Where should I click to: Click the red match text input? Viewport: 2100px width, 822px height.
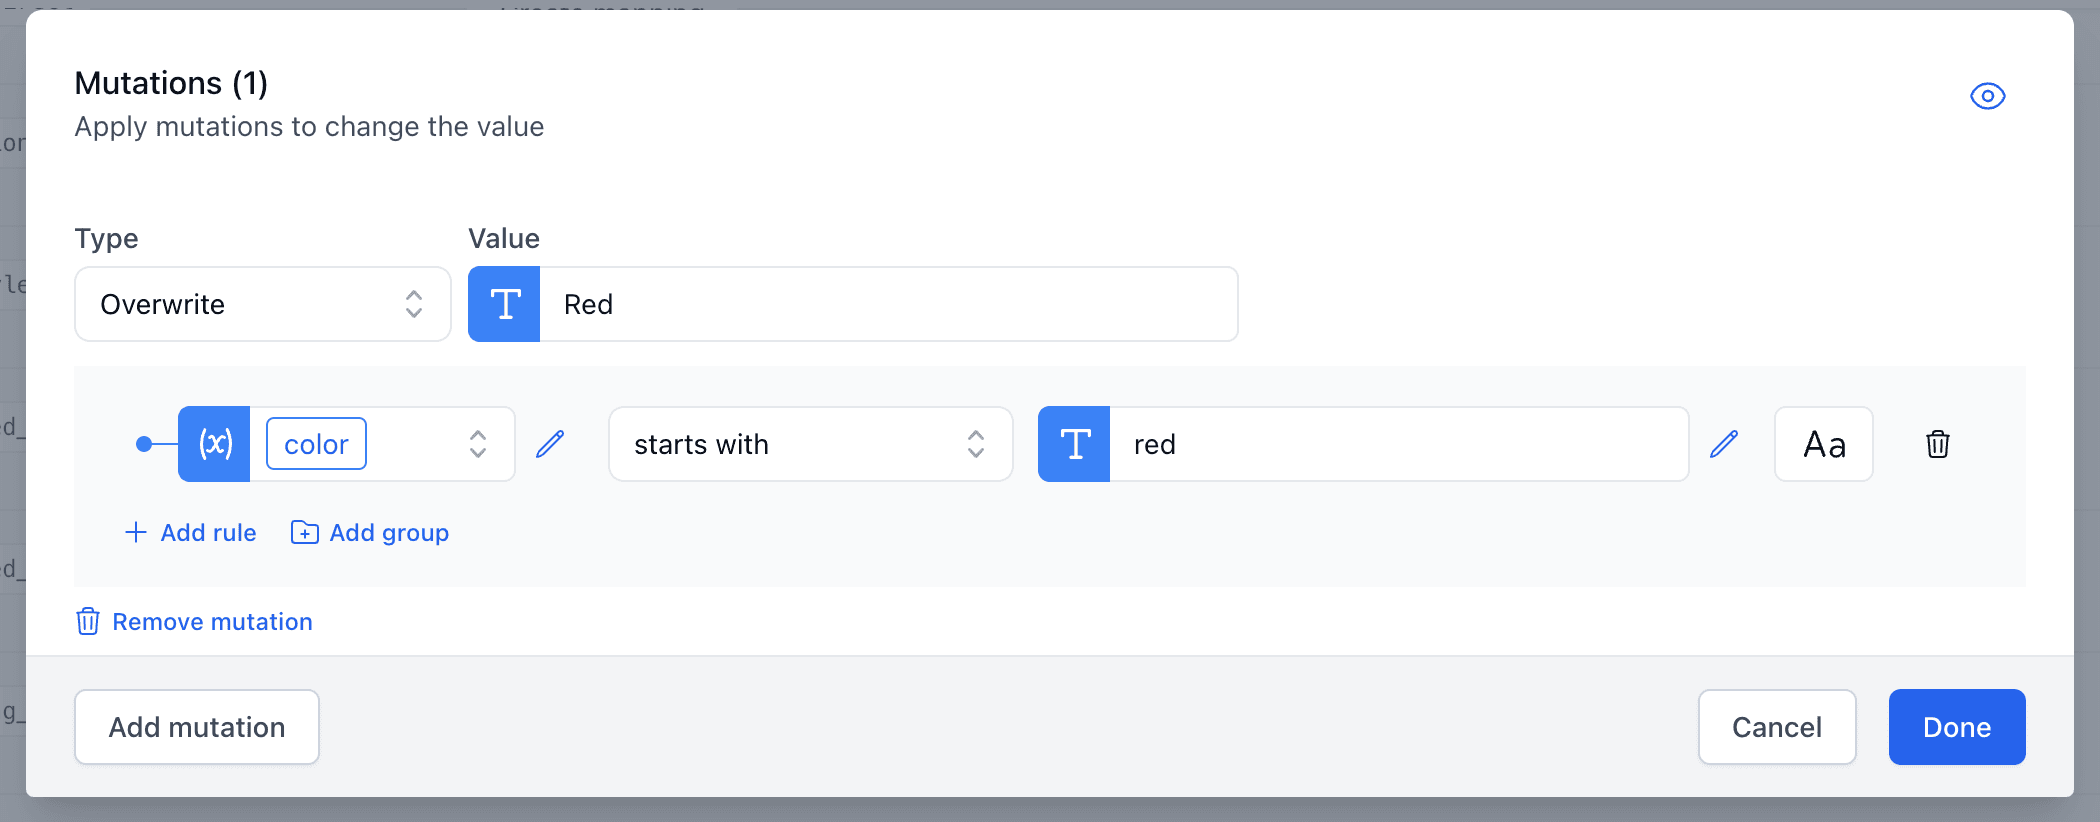tap(1400, 444)
